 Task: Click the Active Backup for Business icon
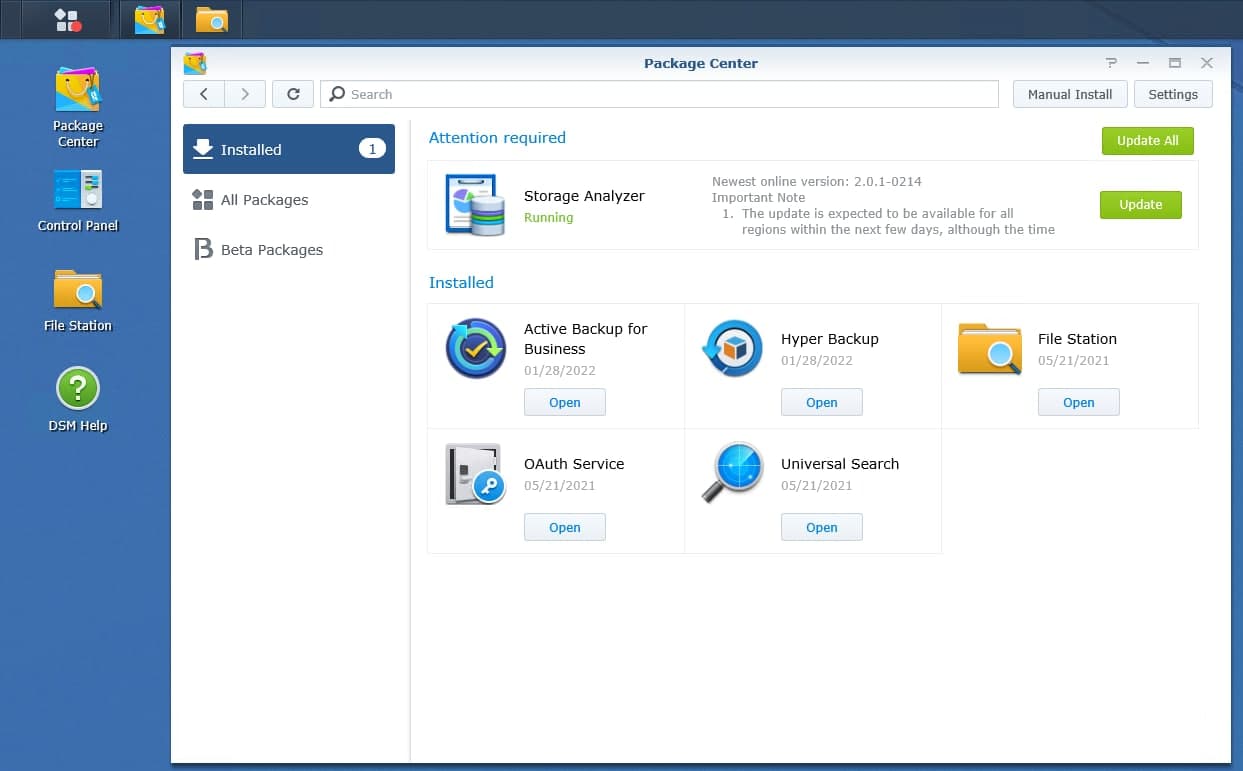(476, 348)
